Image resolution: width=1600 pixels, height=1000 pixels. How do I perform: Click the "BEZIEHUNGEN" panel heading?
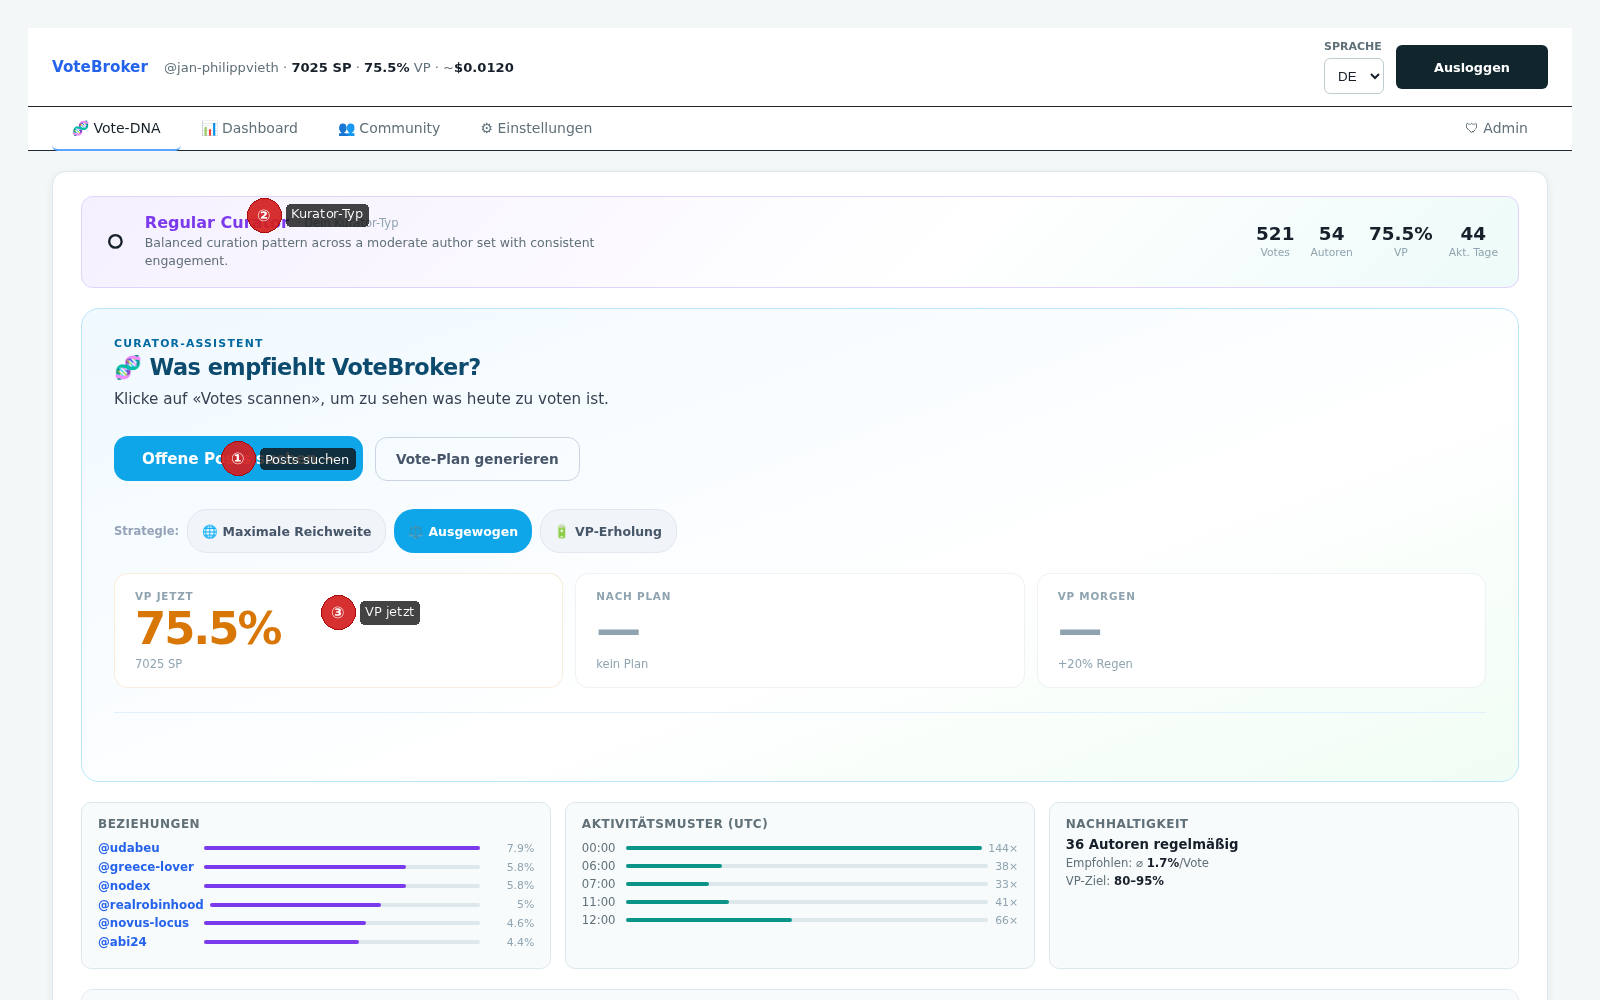(149, 824)
